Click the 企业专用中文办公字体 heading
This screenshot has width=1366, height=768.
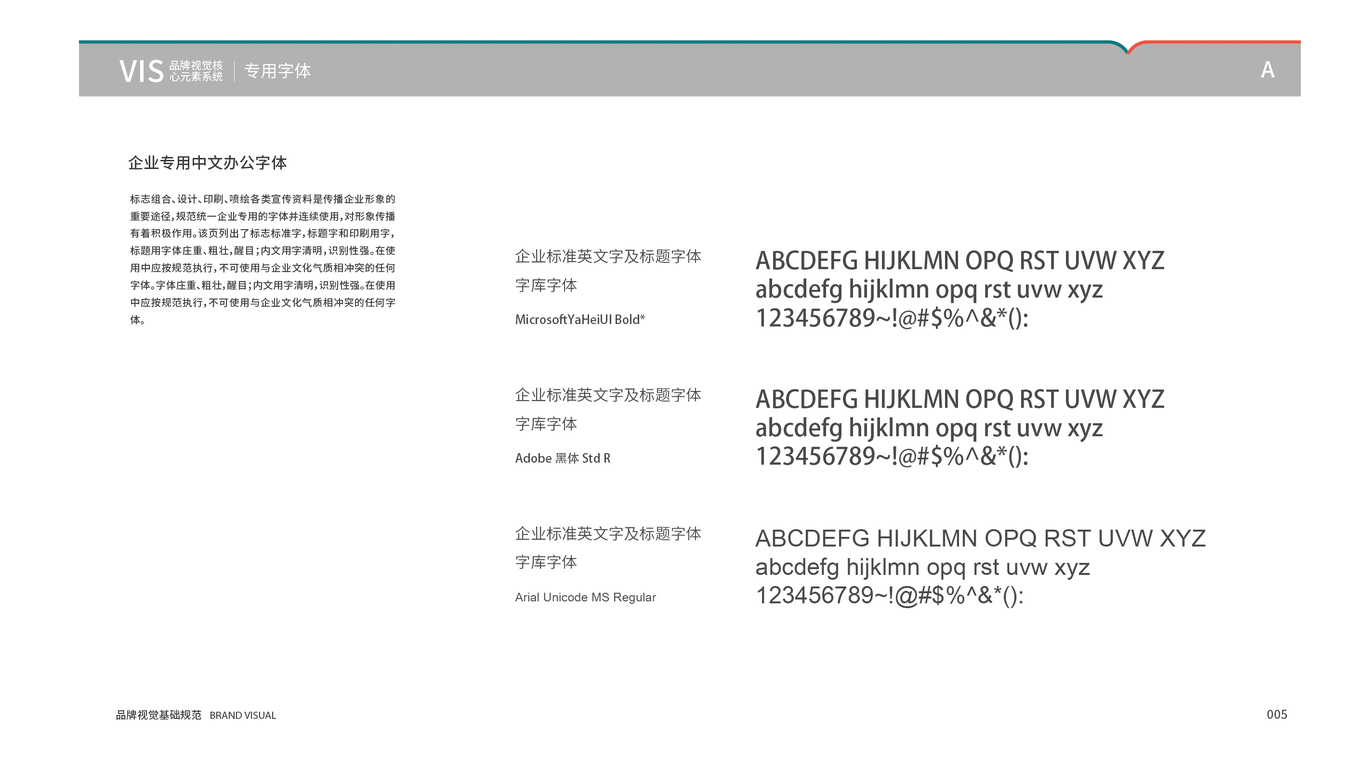[208, 162]
